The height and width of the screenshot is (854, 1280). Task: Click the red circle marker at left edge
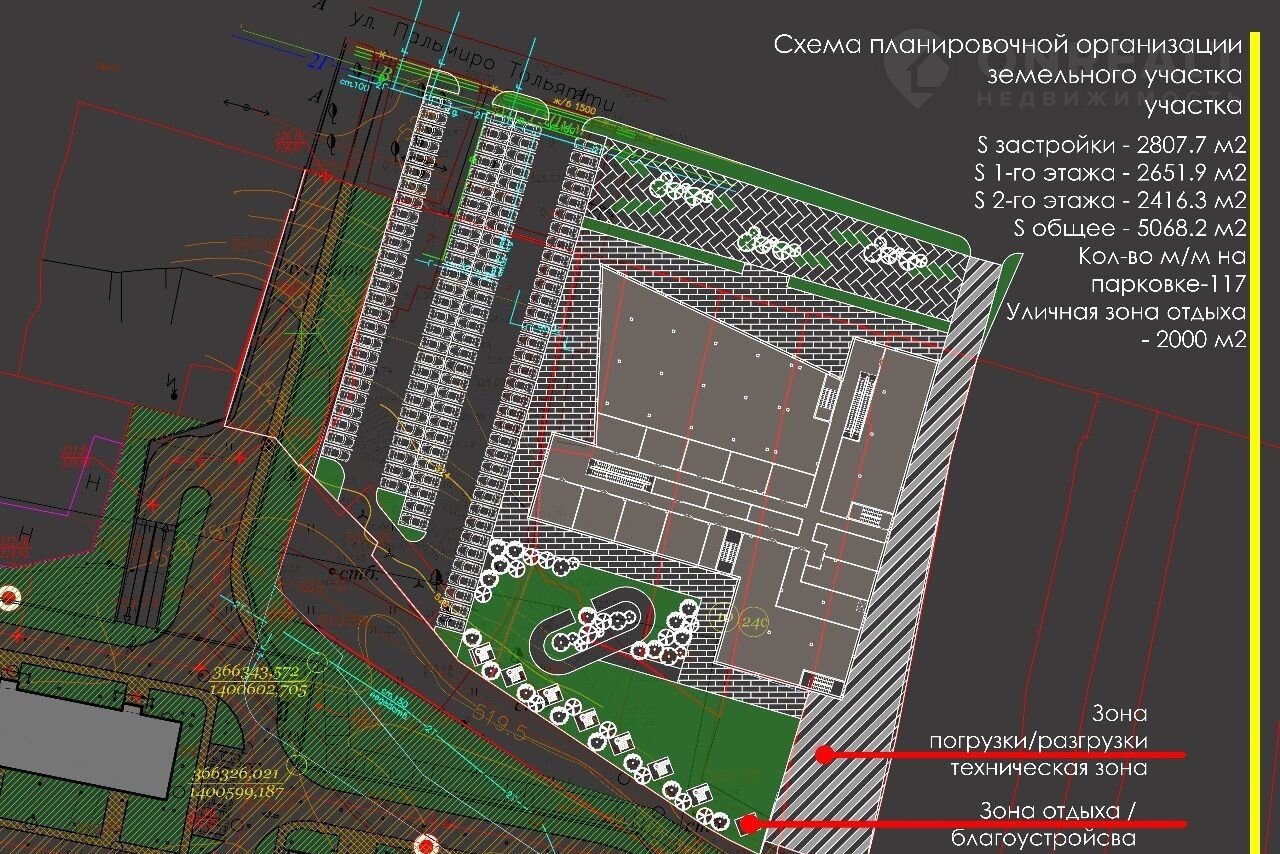pyautogui.click(x=8, y=598)
